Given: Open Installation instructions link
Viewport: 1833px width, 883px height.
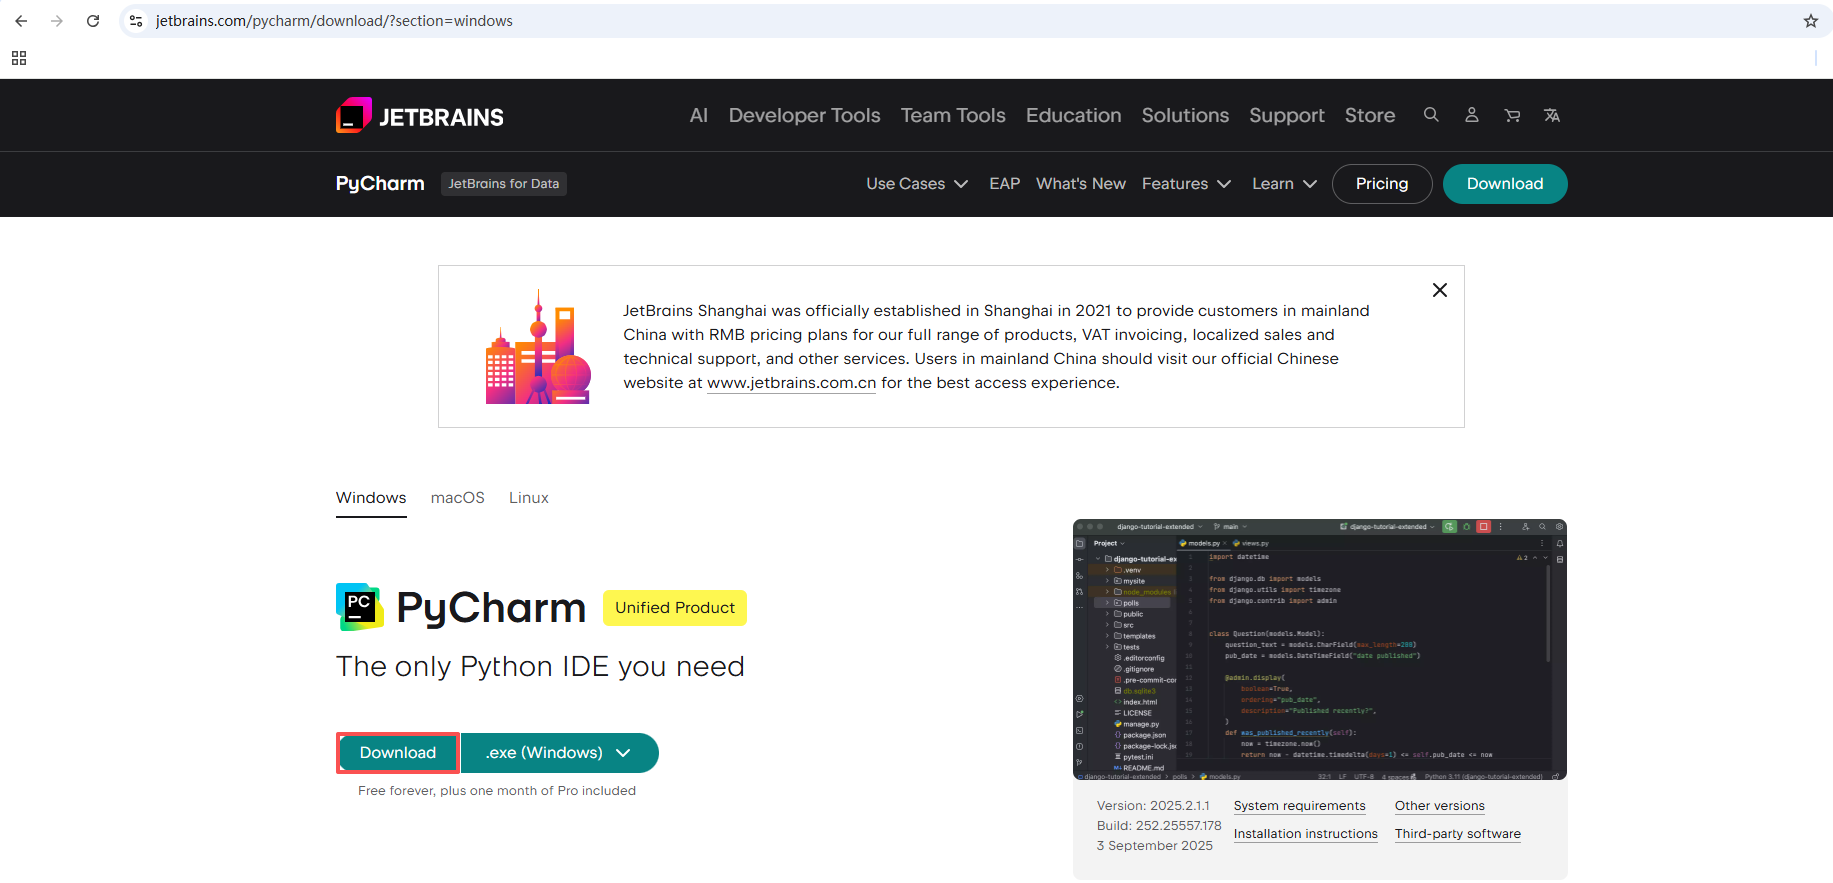Looking at the screenshot, I should [1306, 834].
